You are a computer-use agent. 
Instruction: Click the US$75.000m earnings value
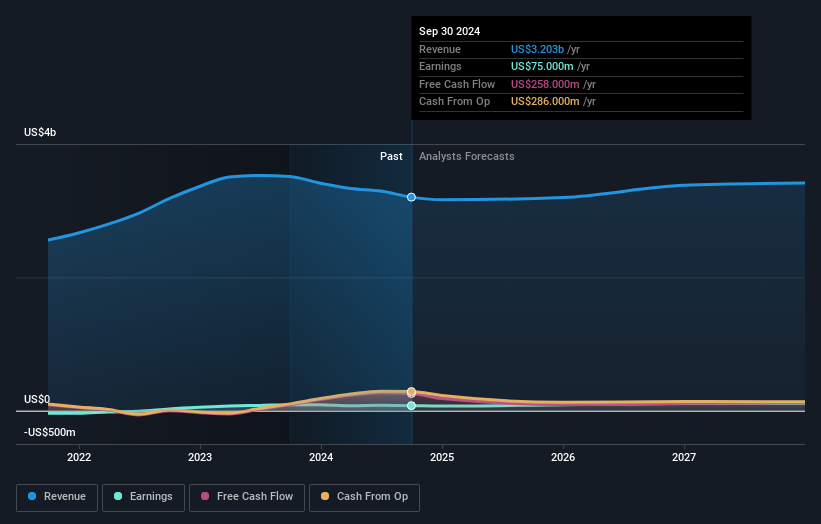click(542, 66)
